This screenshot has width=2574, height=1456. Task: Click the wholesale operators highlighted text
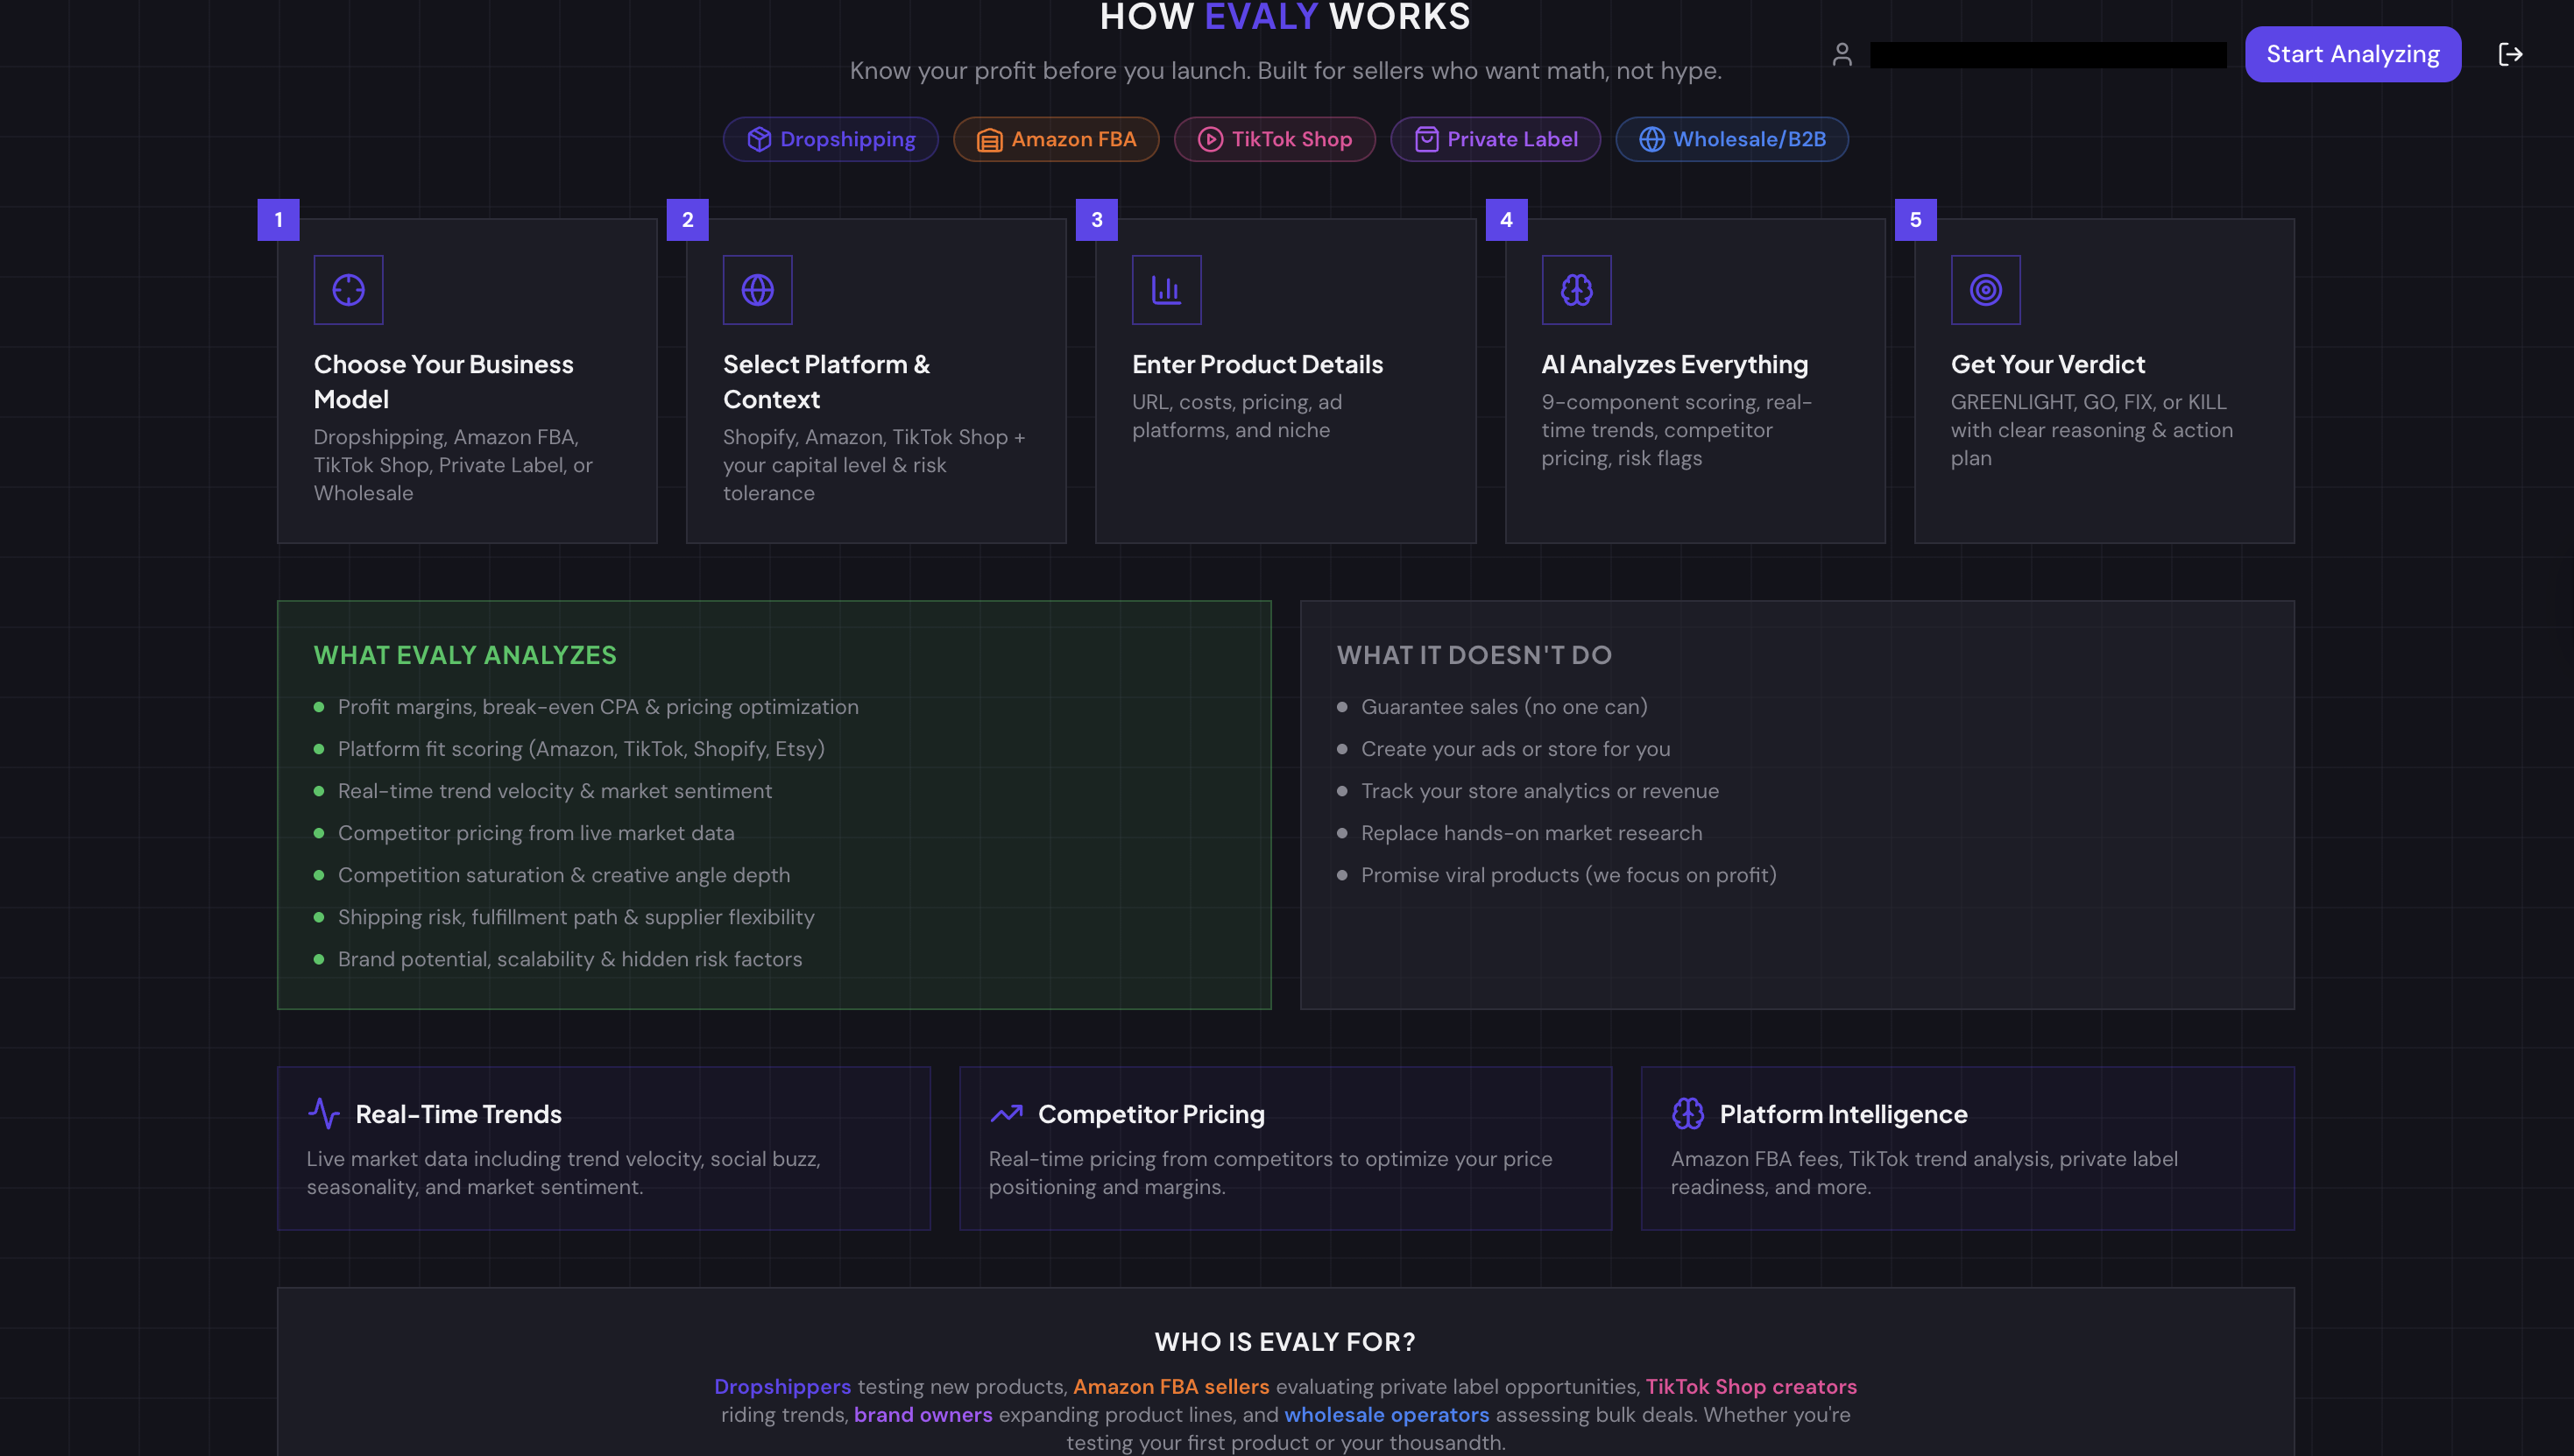(x=1386, y=1414)
